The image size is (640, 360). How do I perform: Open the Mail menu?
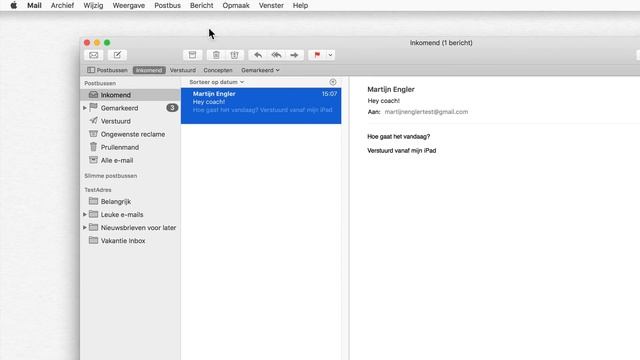(34, 5)
